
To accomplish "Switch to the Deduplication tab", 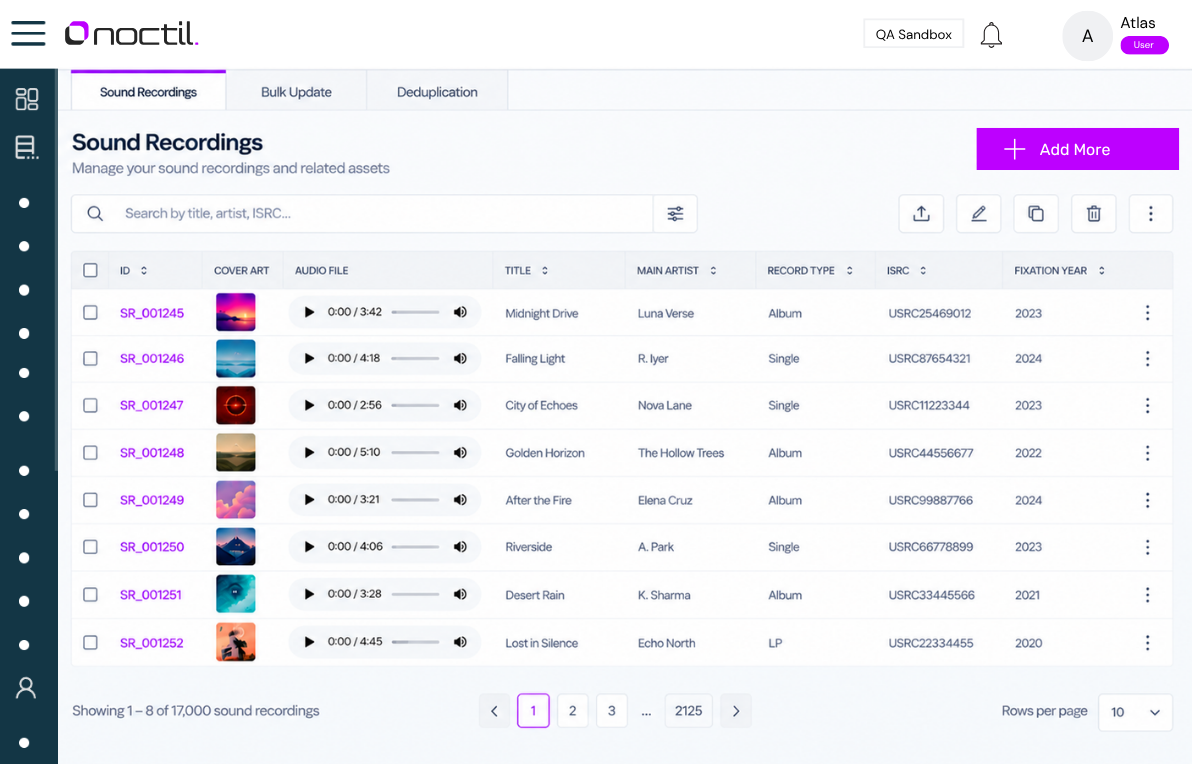I will (437, 92).
